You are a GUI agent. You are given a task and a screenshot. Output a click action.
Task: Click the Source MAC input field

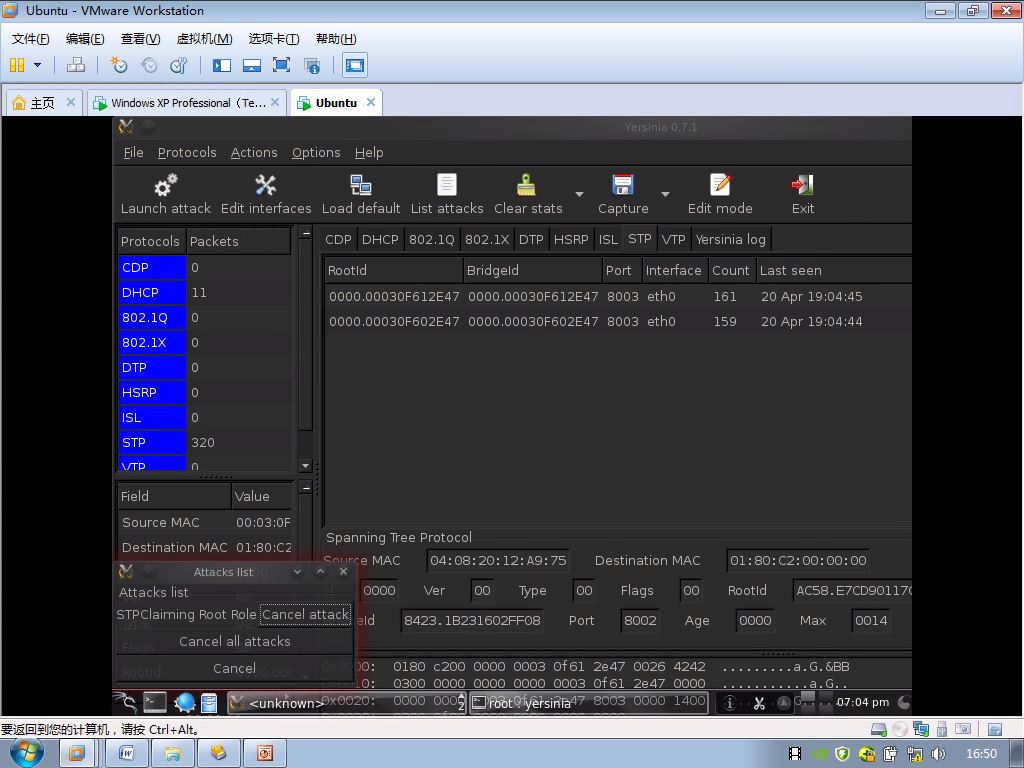click(x=498, y=560)
